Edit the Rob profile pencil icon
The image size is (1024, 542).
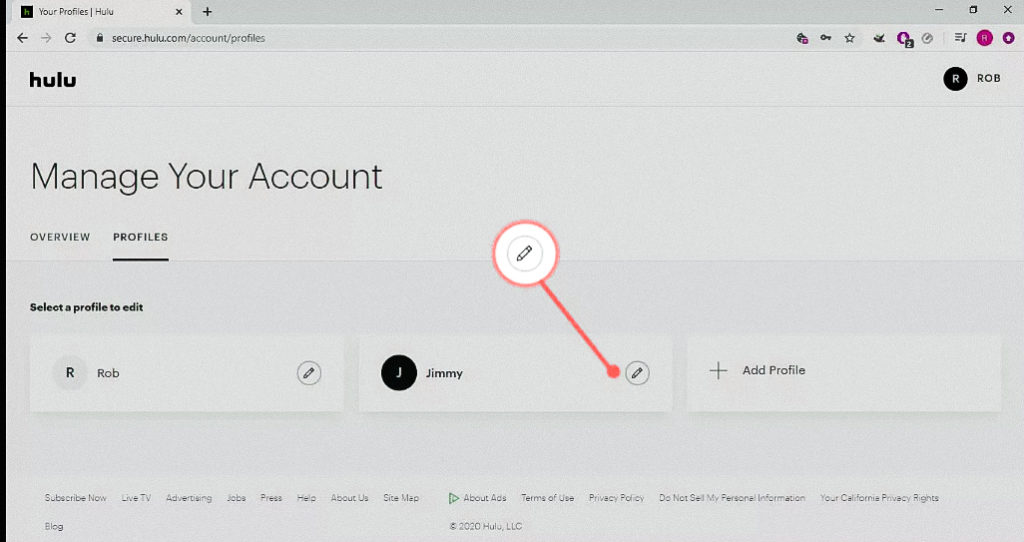coord(309,373)
